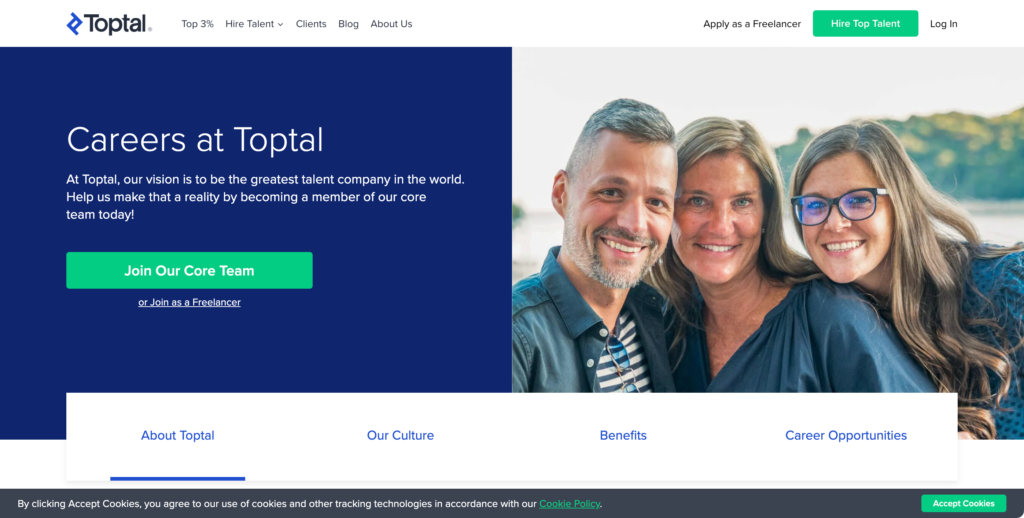Screen dimensions: 1024x518
Task: Open the Blog link in header
Action: coord(348,24)
